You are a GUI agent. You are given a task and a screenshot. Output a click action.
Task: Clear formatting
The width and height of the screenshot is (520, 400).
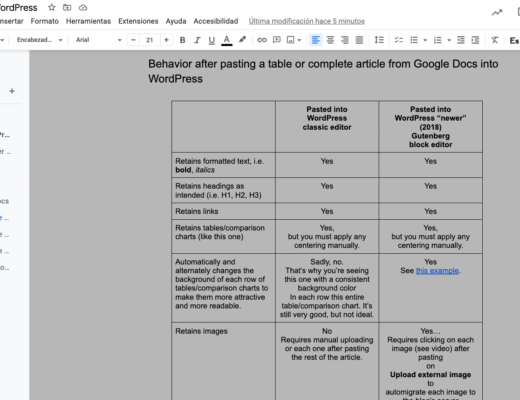(x=495, y=40)
